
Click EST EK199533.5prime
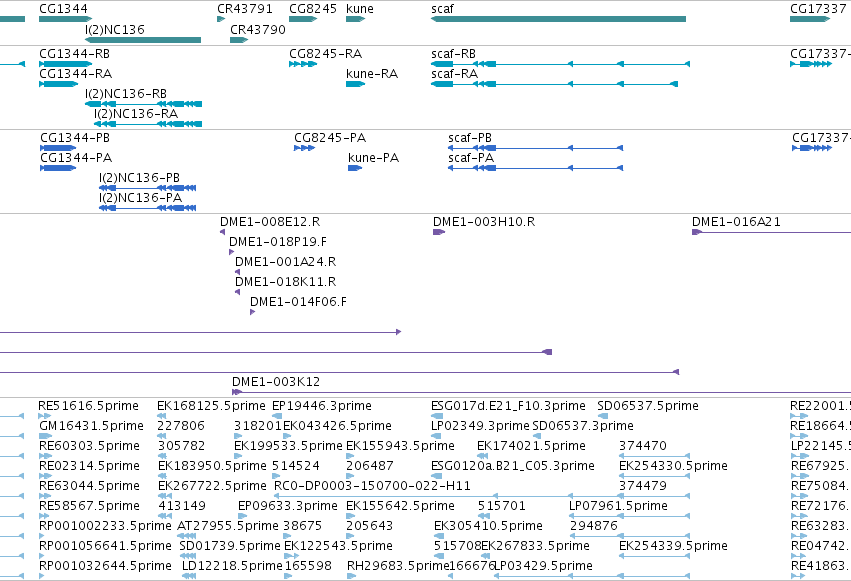238,456
